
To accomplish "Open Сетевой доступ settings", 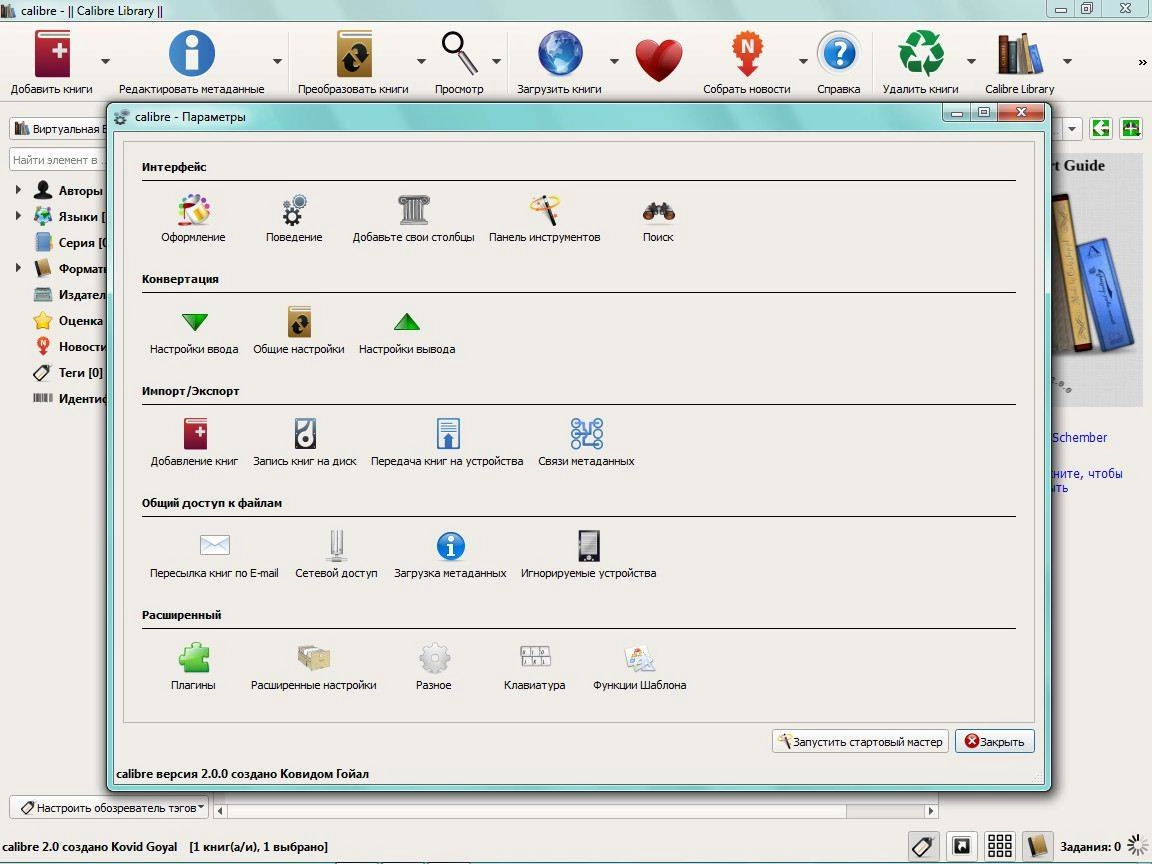I will click(x=336, y=555).
